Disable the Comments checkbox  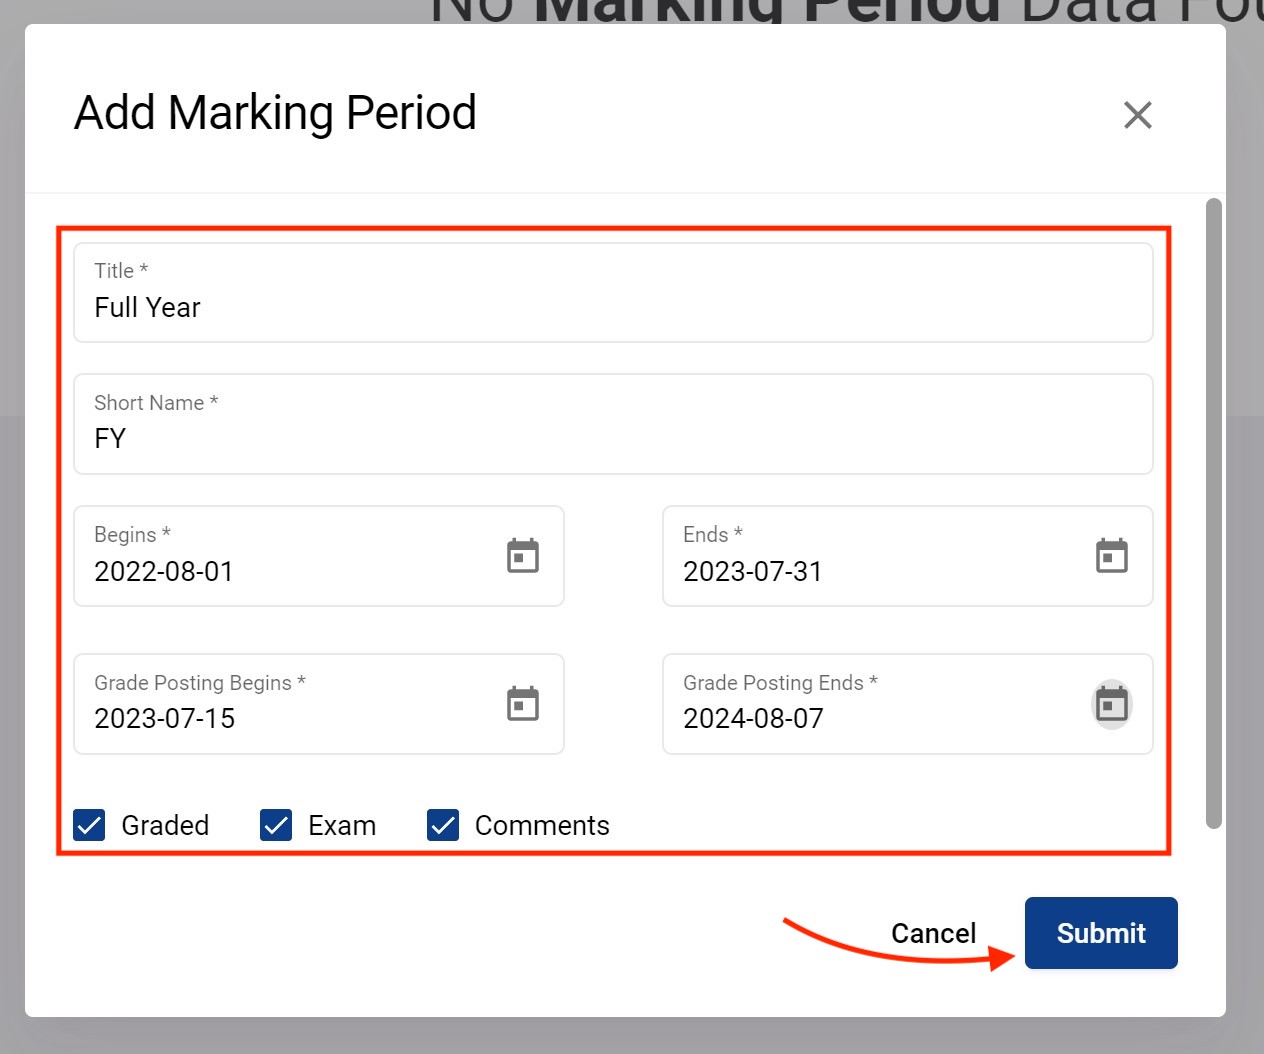point(443,825)
